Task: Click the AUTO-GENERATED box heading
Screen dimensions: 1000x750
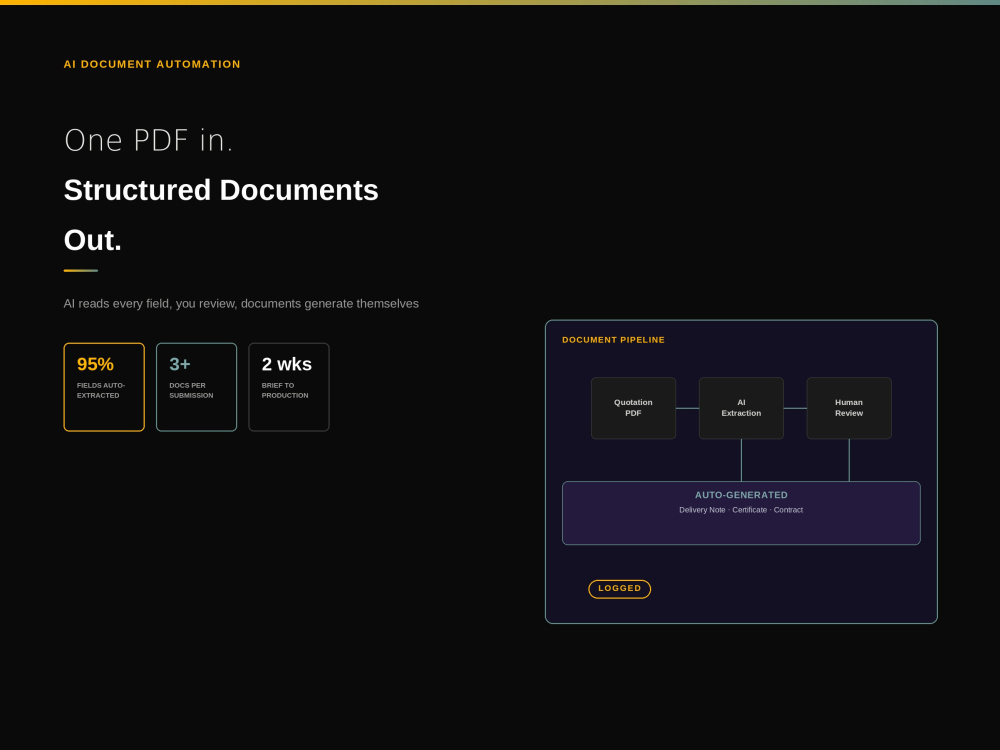Action: coord(741,495)
